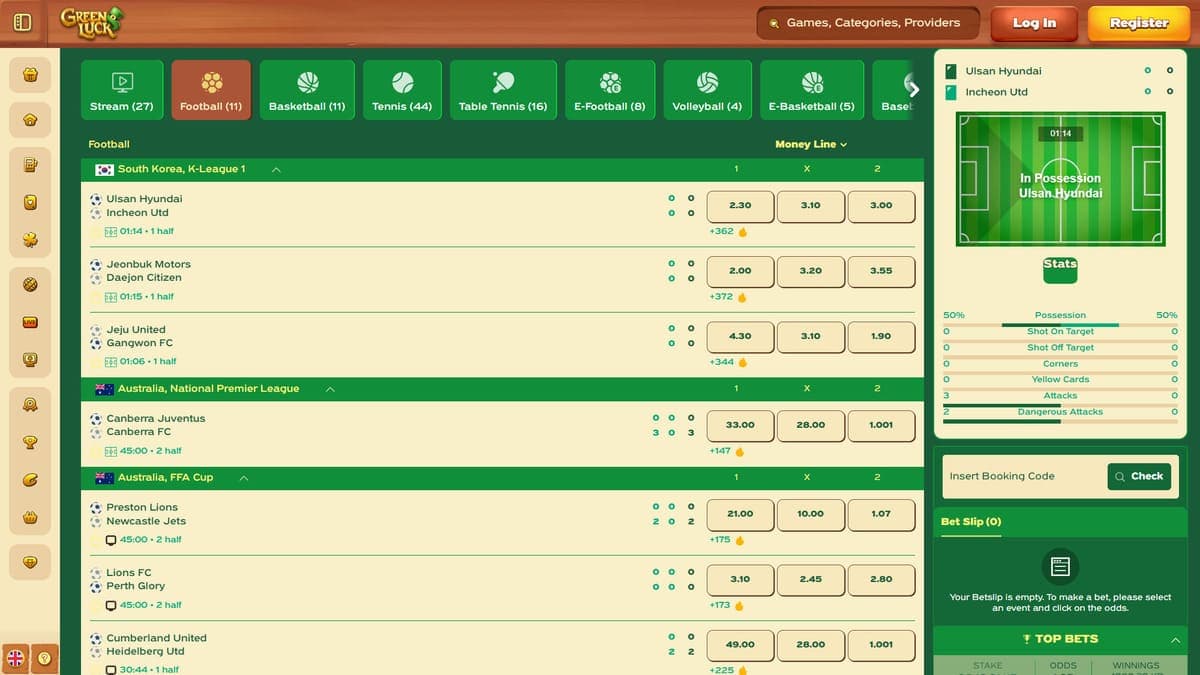Open live stream icon for Lions FC

coord(111,605)
